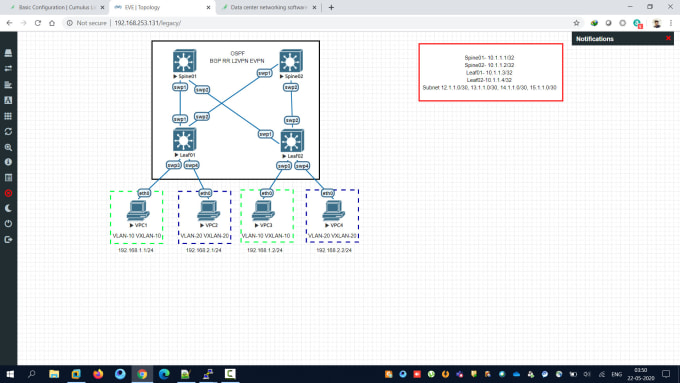
Task: Click the swp4 label under Leaf02
Action: point(302,166)
